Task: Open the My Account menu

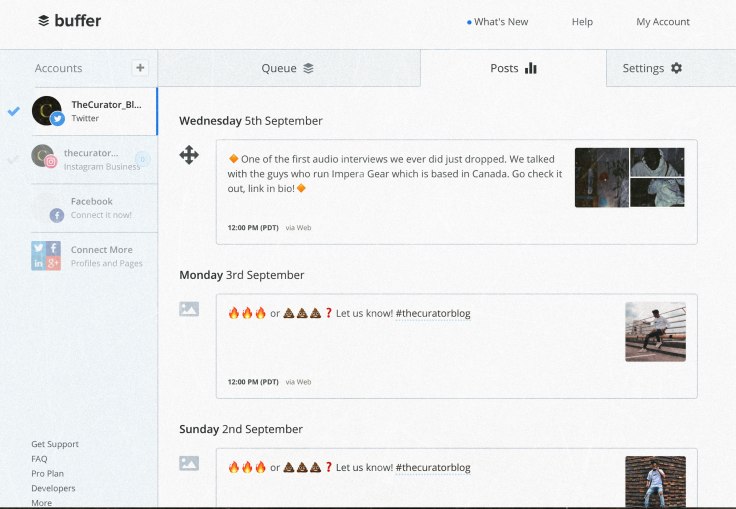Action: pyautogui.click(x=662, y=22)
